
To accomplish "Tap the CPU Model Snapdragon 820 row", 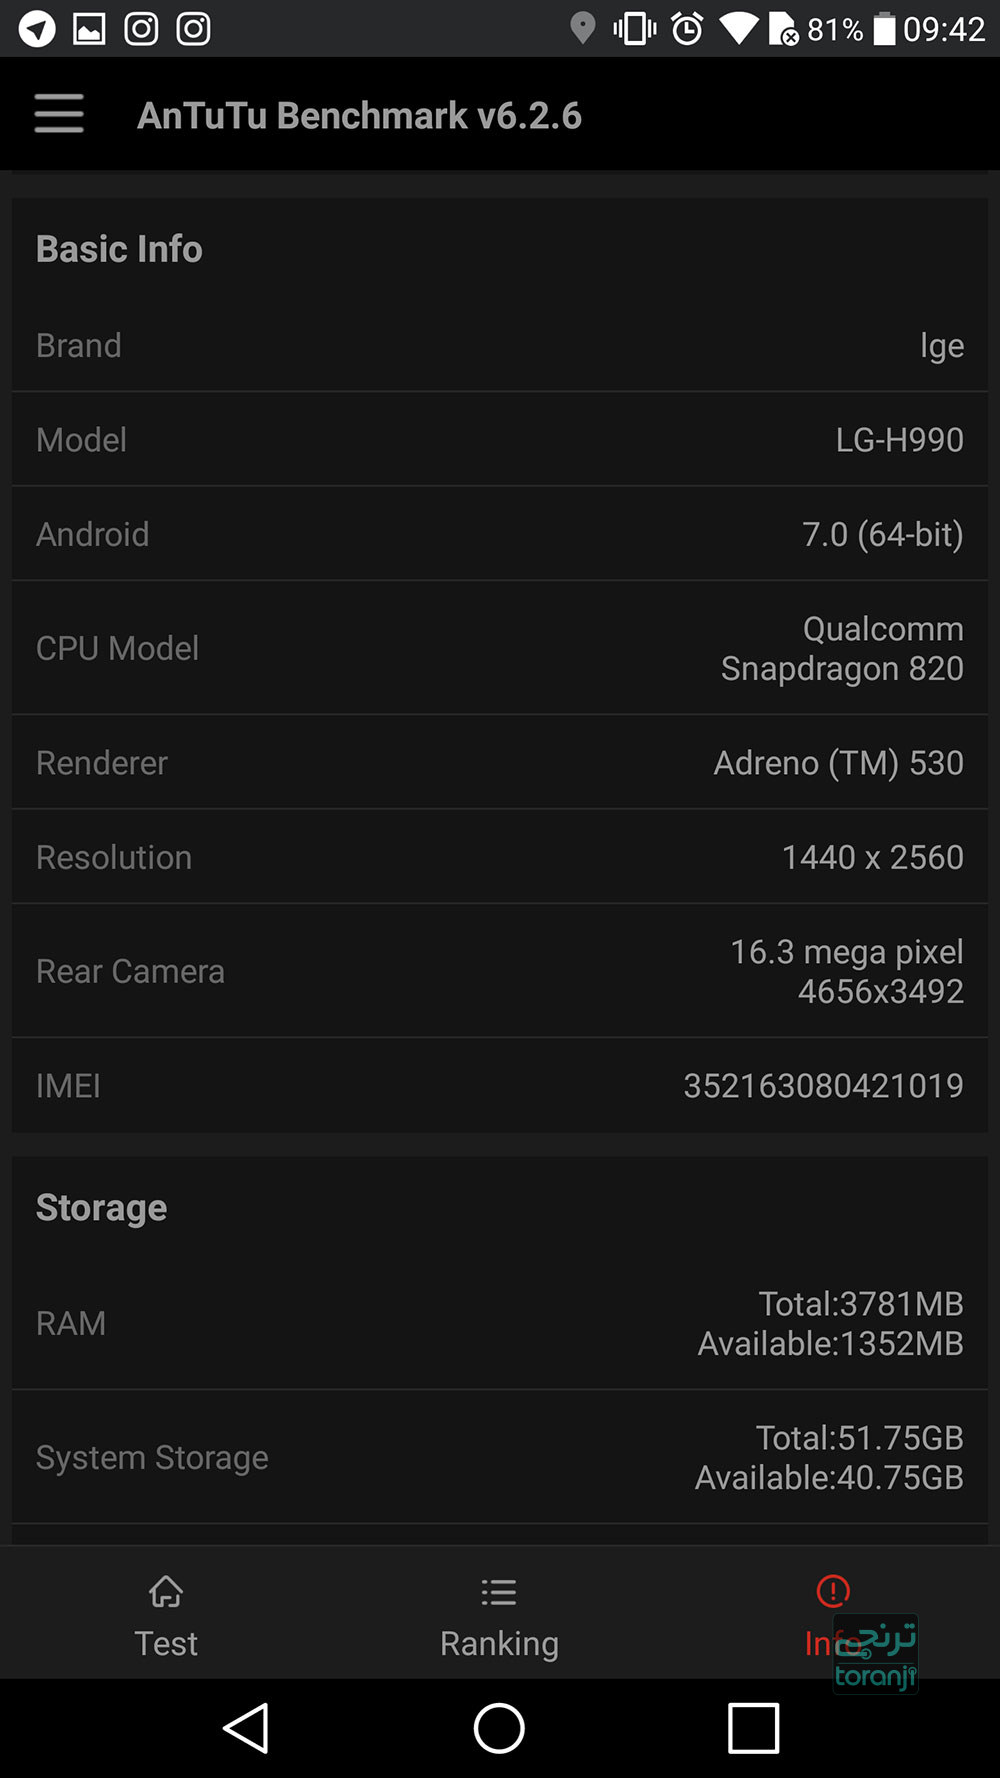I will point(499,648).
